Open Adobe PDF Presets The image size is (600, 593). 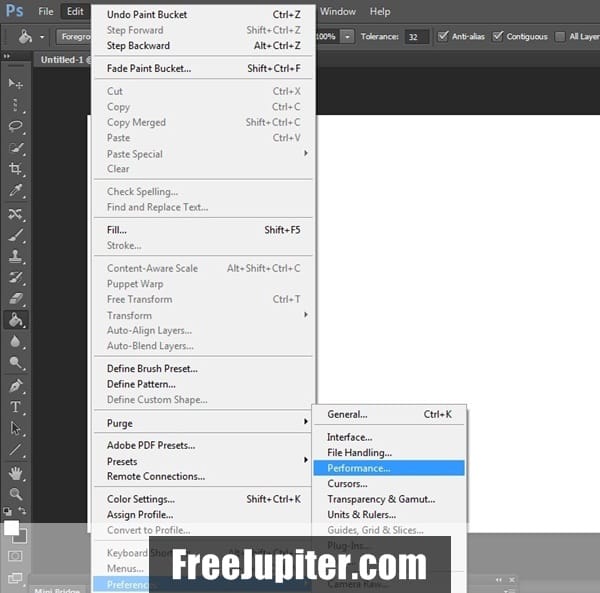203,445
